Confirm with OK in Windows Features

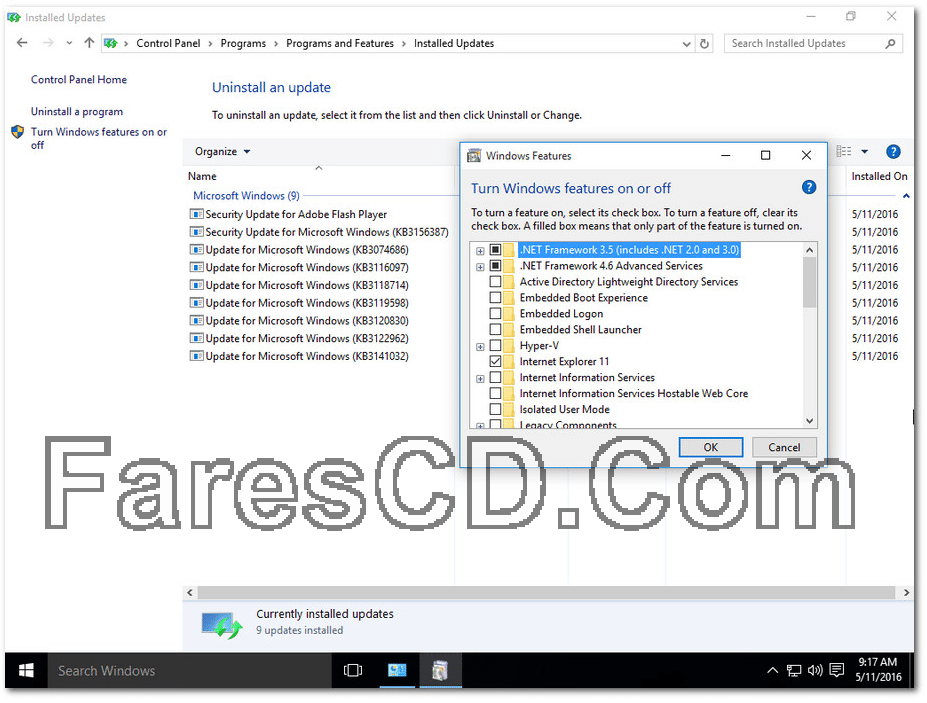[x=711, y=447]
